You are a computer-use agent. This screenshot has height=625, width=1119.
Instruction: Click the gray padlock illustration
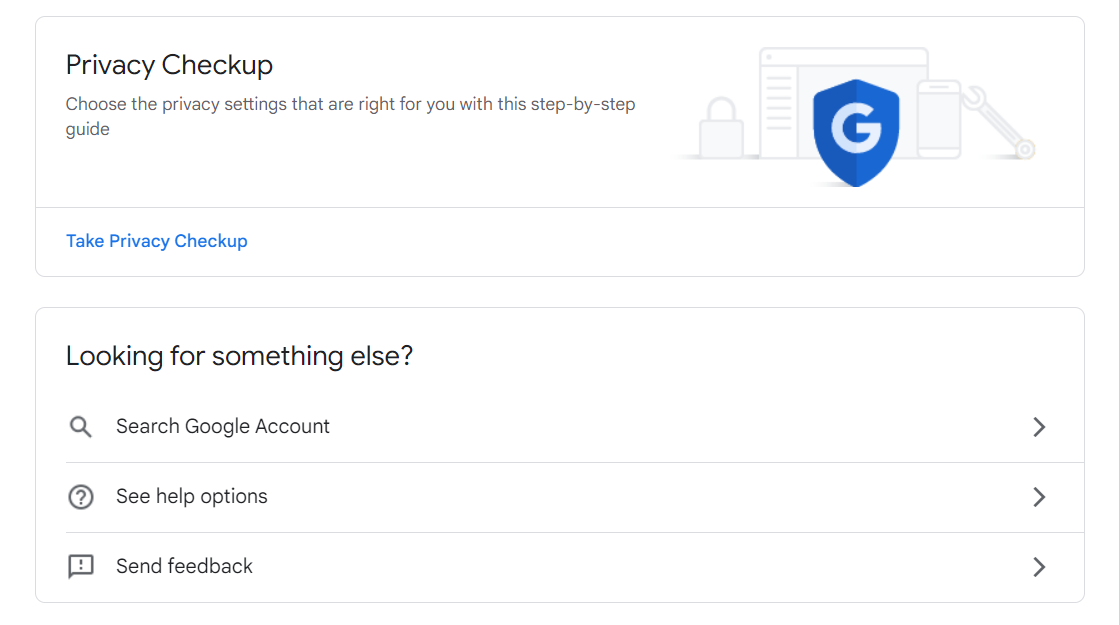[x=721, y=128]
